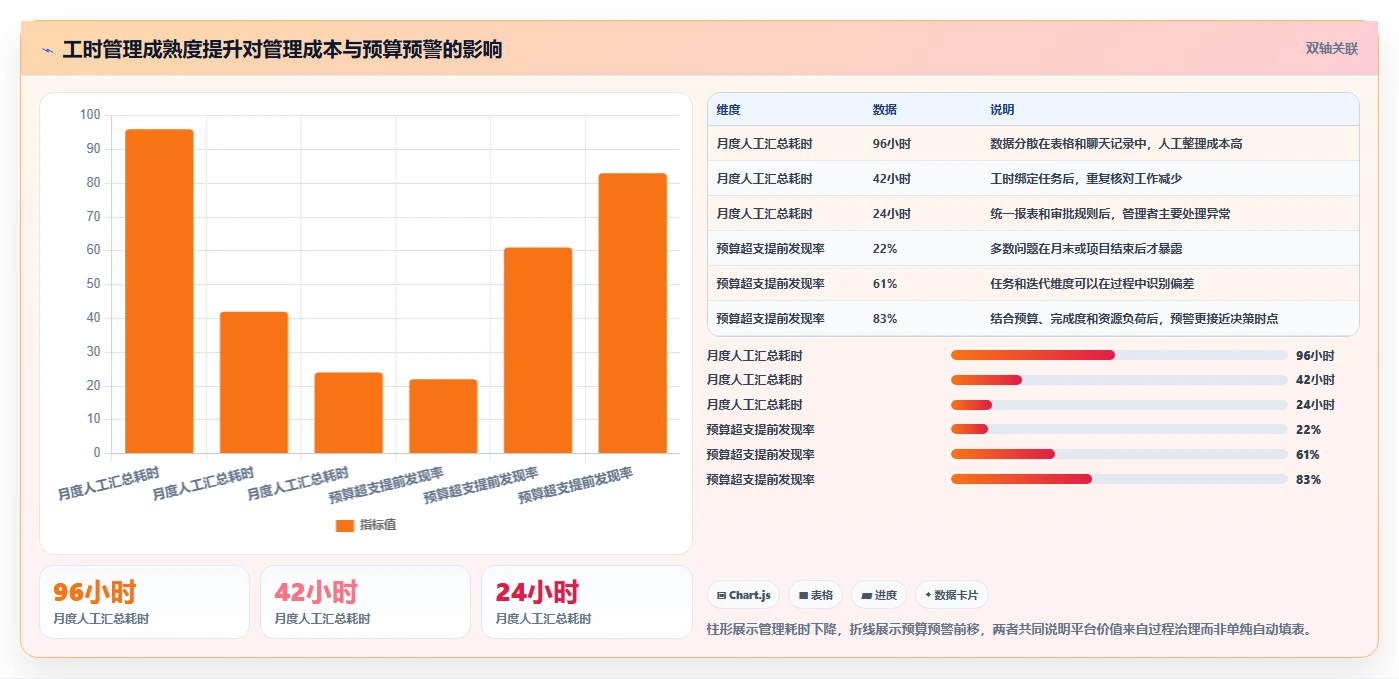Click the 24小时 progress bar

[1119, 405]
